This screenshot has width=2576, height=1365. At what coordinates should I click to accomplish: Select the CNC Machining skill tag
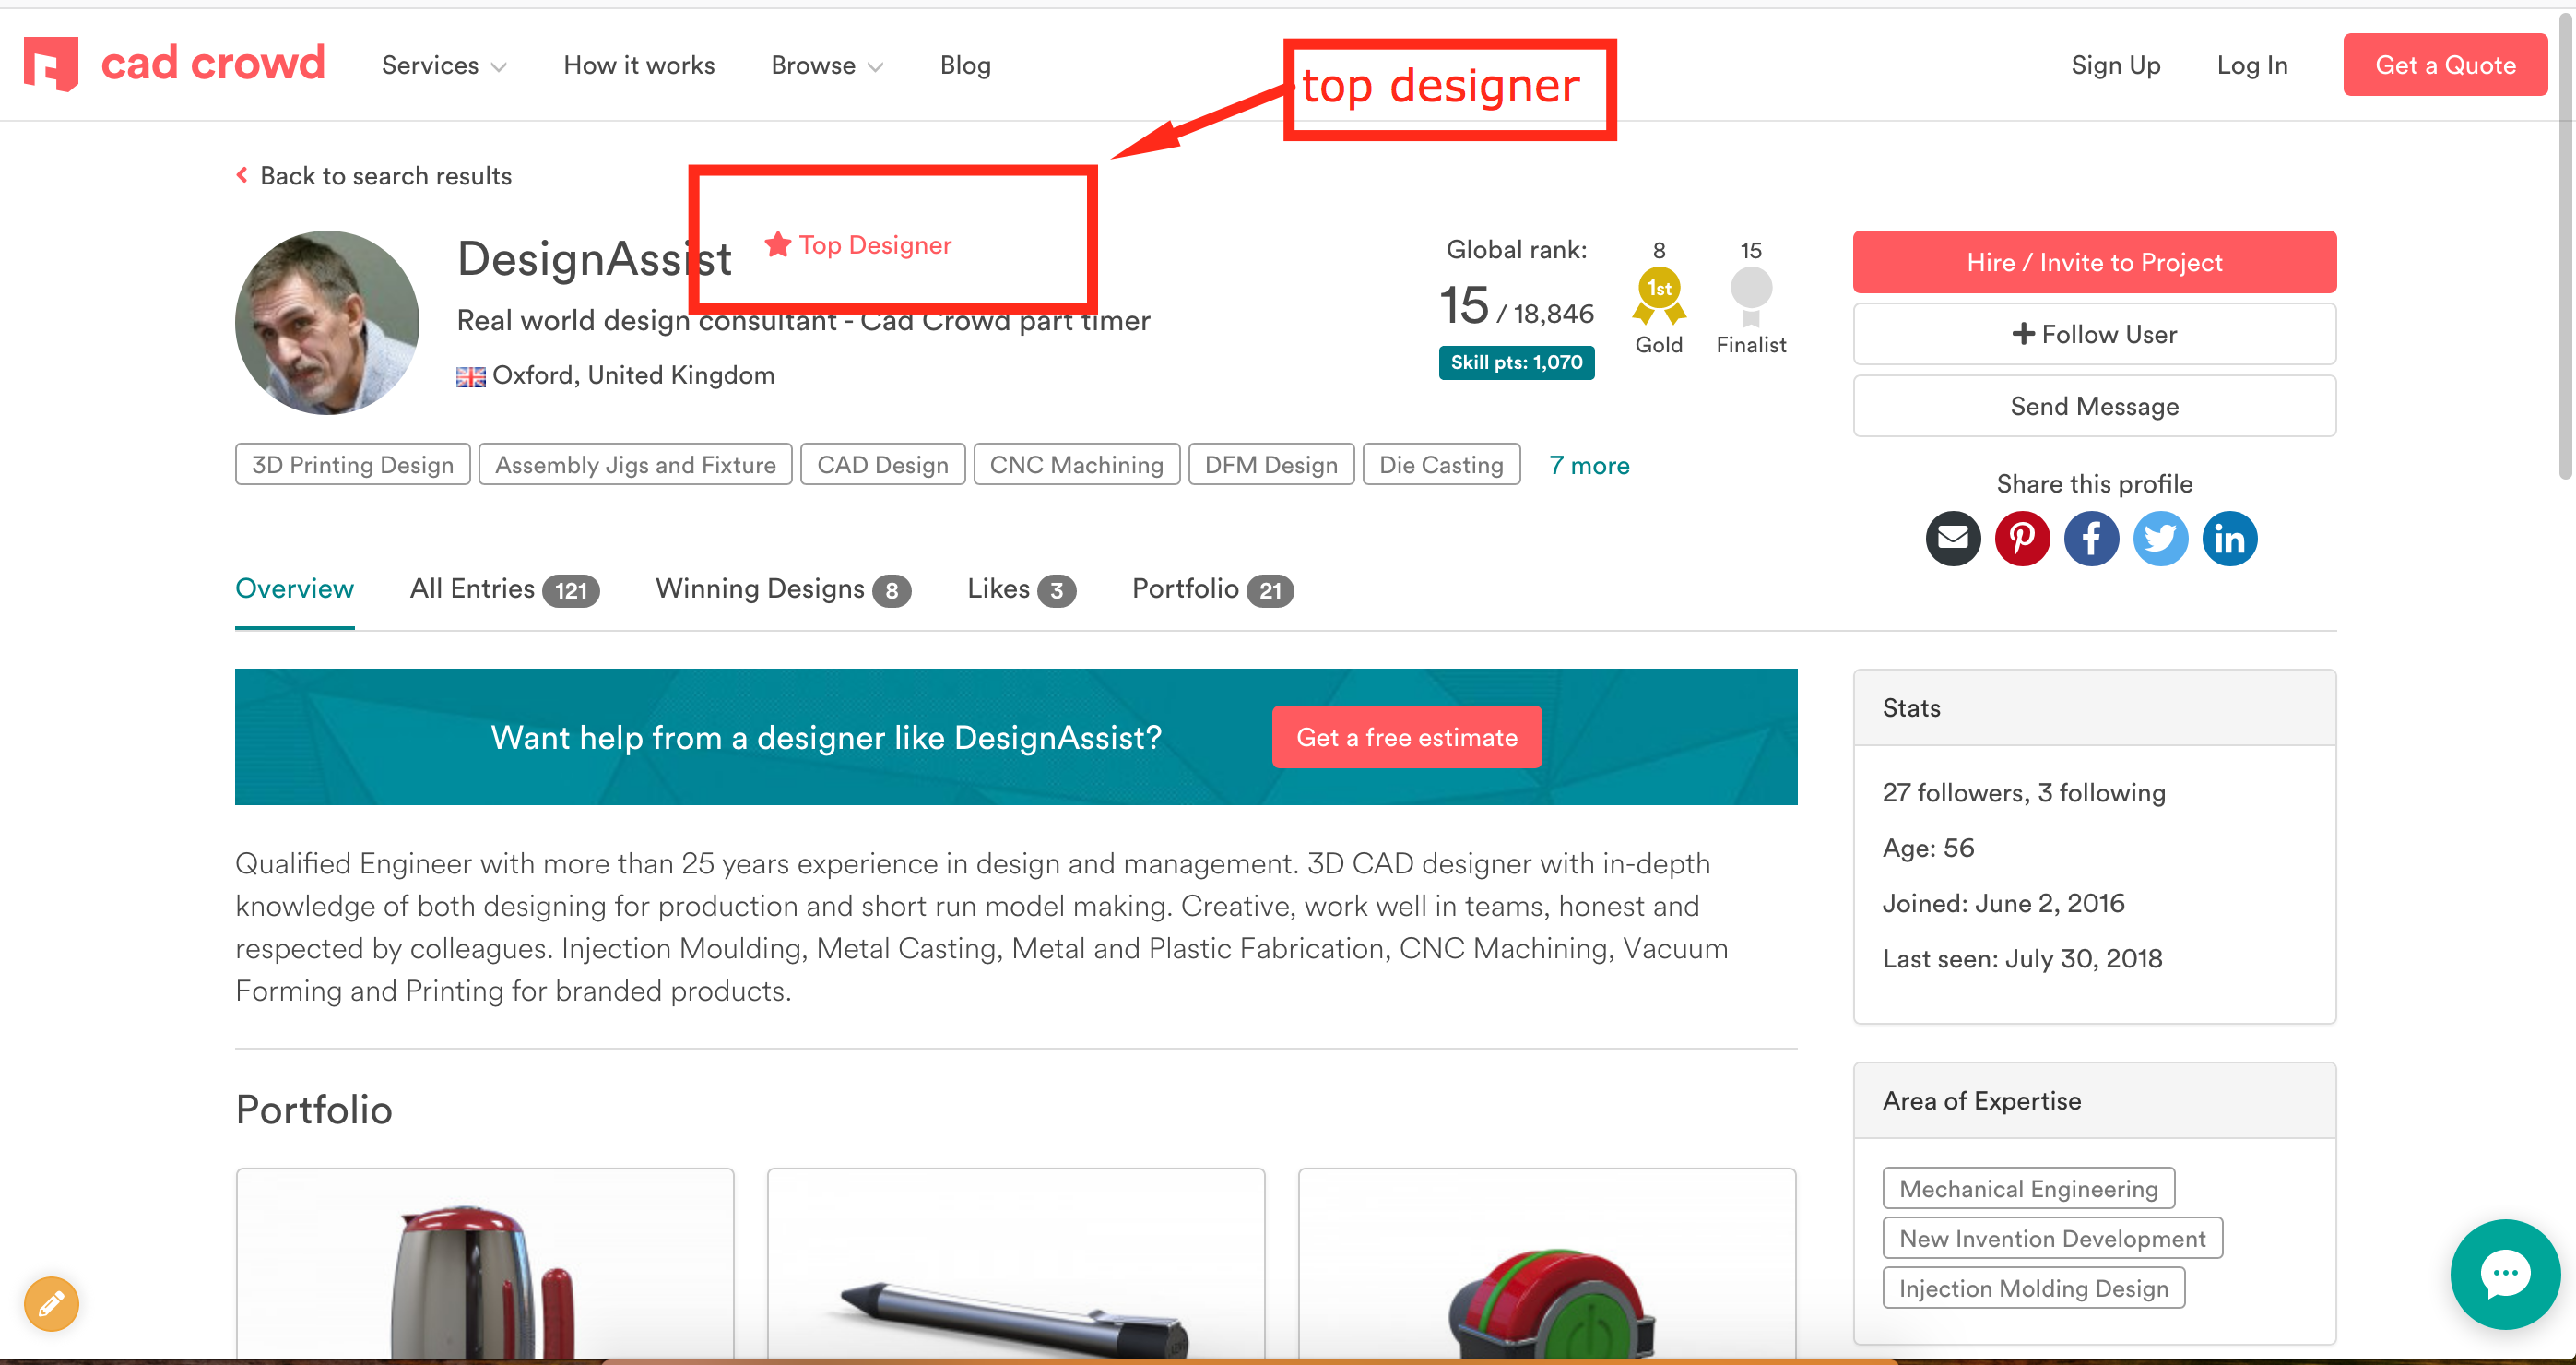[x=1076, y=464]
